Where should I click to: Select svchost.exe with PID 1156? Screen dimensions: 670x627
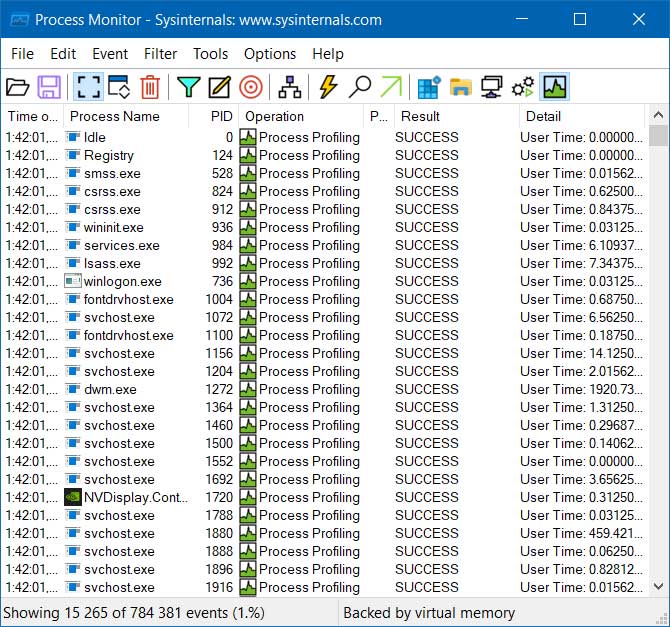325,353
